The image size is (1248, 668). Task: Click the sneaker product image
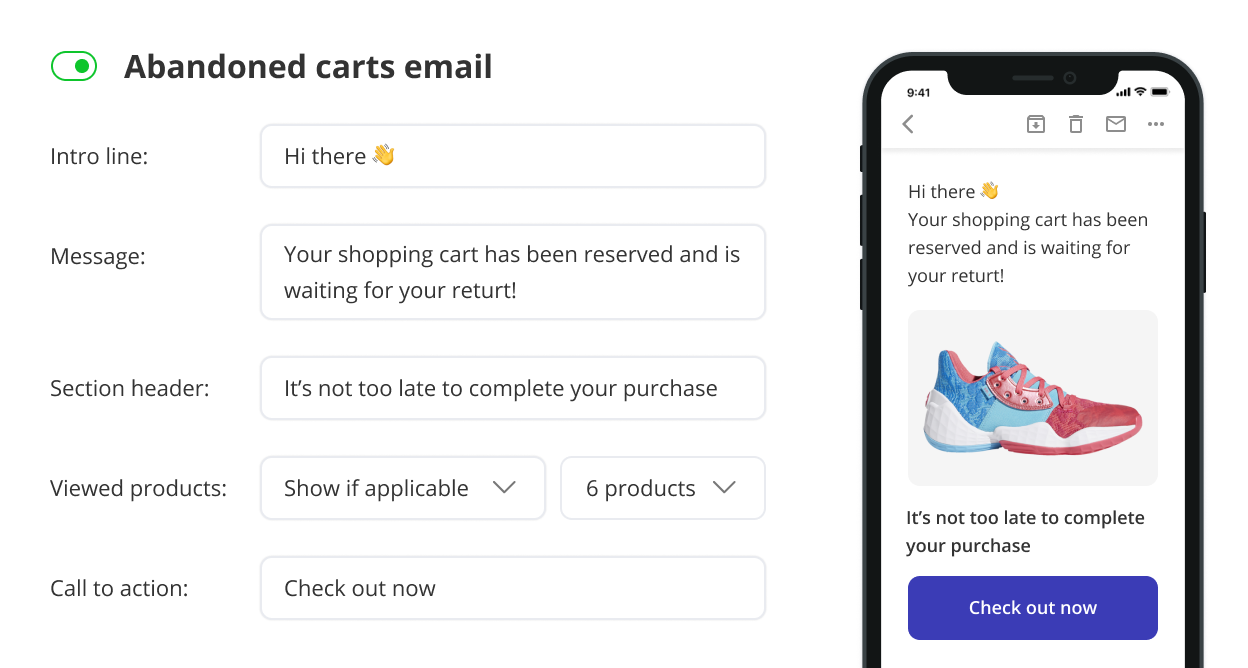coord(1033,398)
